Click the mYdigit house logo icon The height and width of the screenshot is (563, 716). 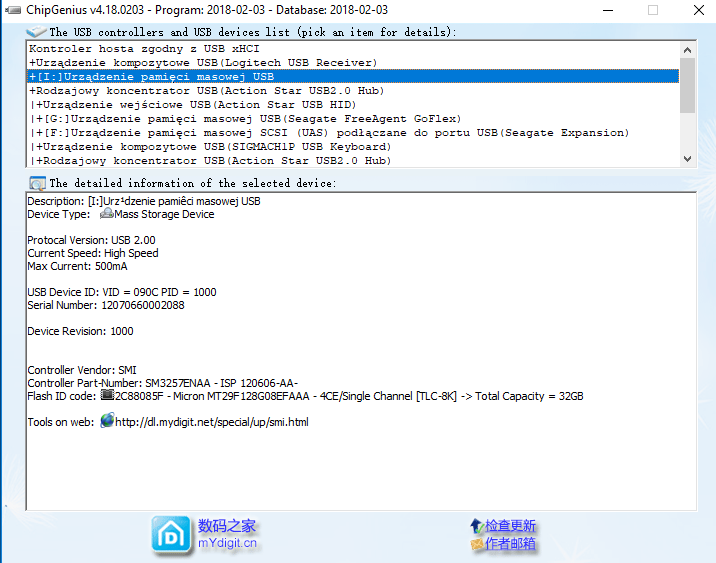[x=171, y=535]
